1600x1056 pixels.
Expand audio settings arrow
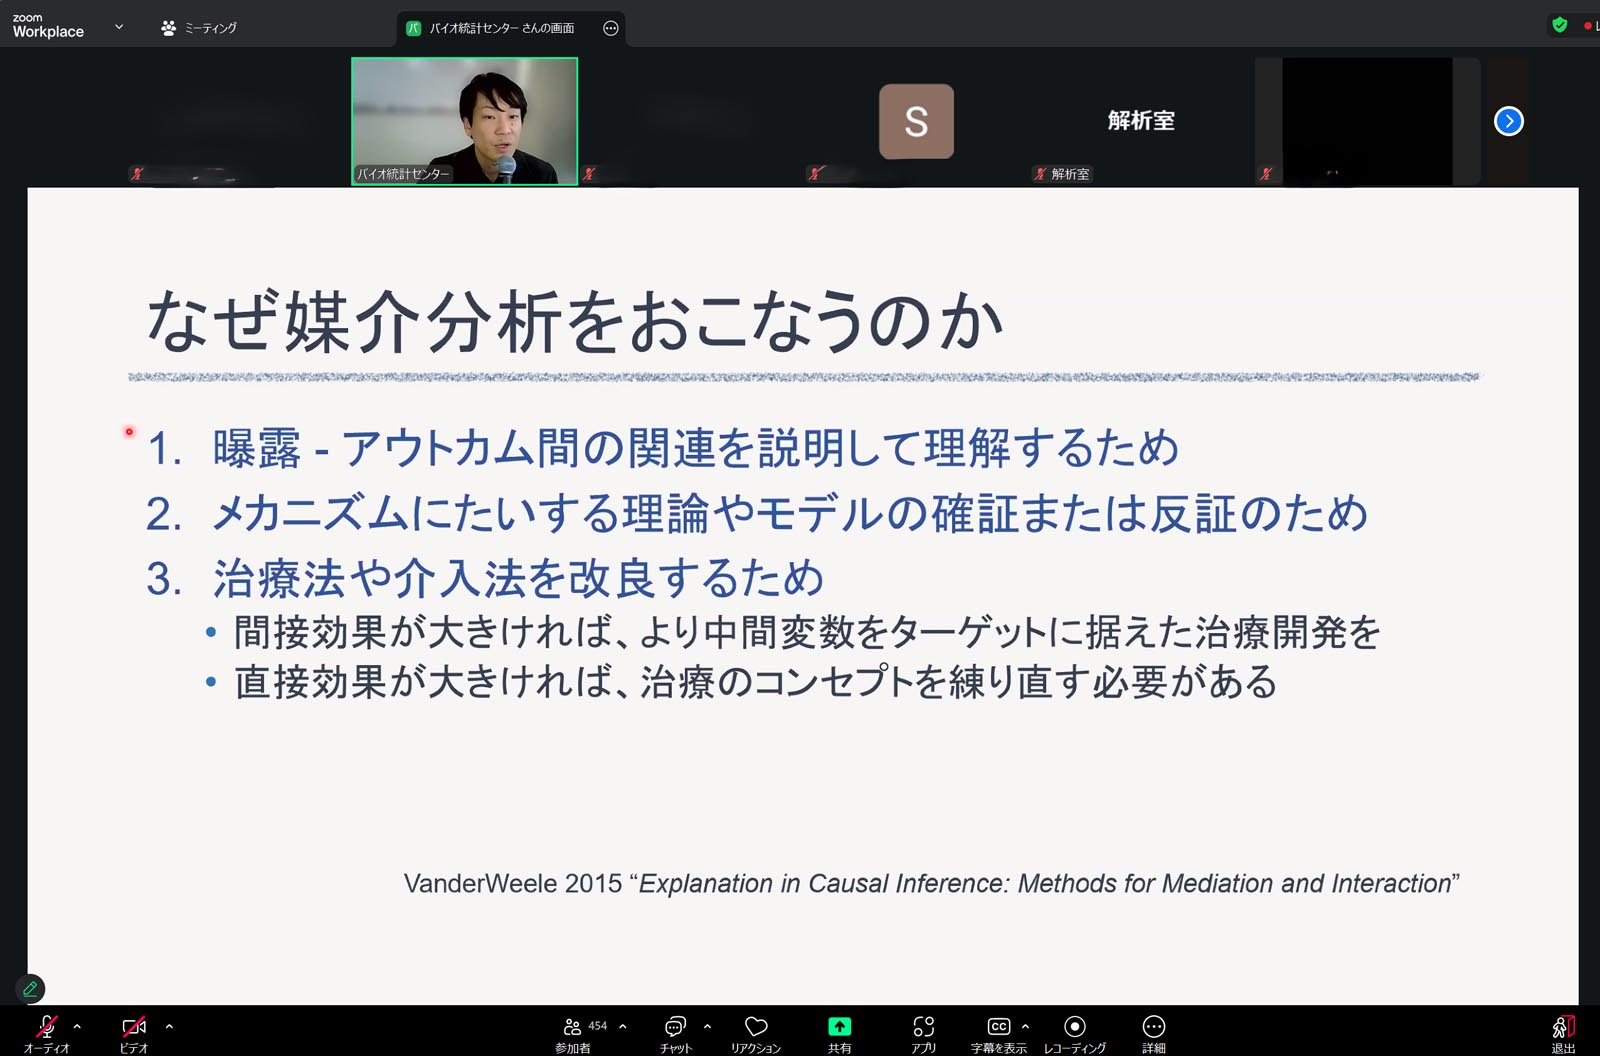point(77,1026)
